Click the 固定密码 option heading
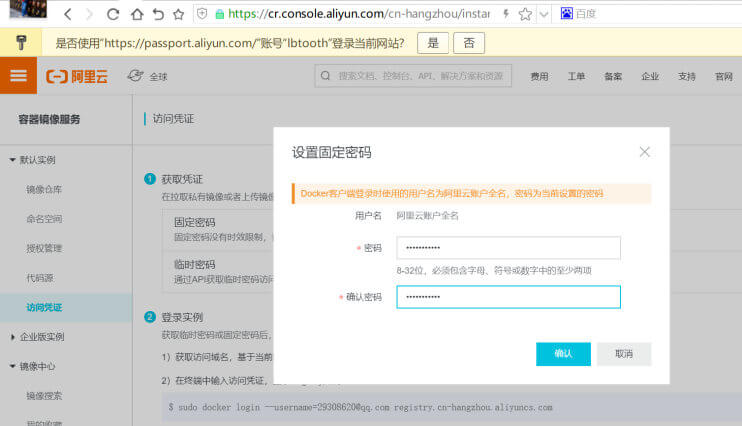742x426 pixels. click(x=194, y=222)
